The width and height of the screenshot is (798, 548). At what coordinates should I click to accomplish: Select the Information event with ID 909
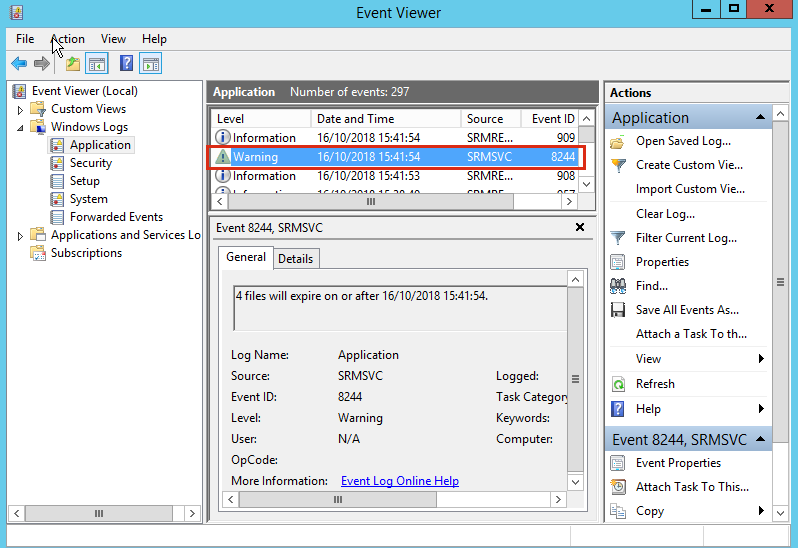395,138
